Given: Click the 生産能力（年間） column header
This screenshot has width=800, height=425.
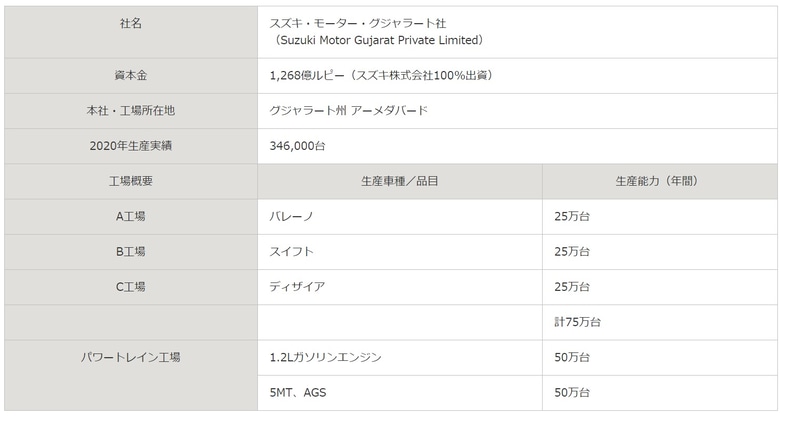Looking at the screenshot, I should 657,181.
